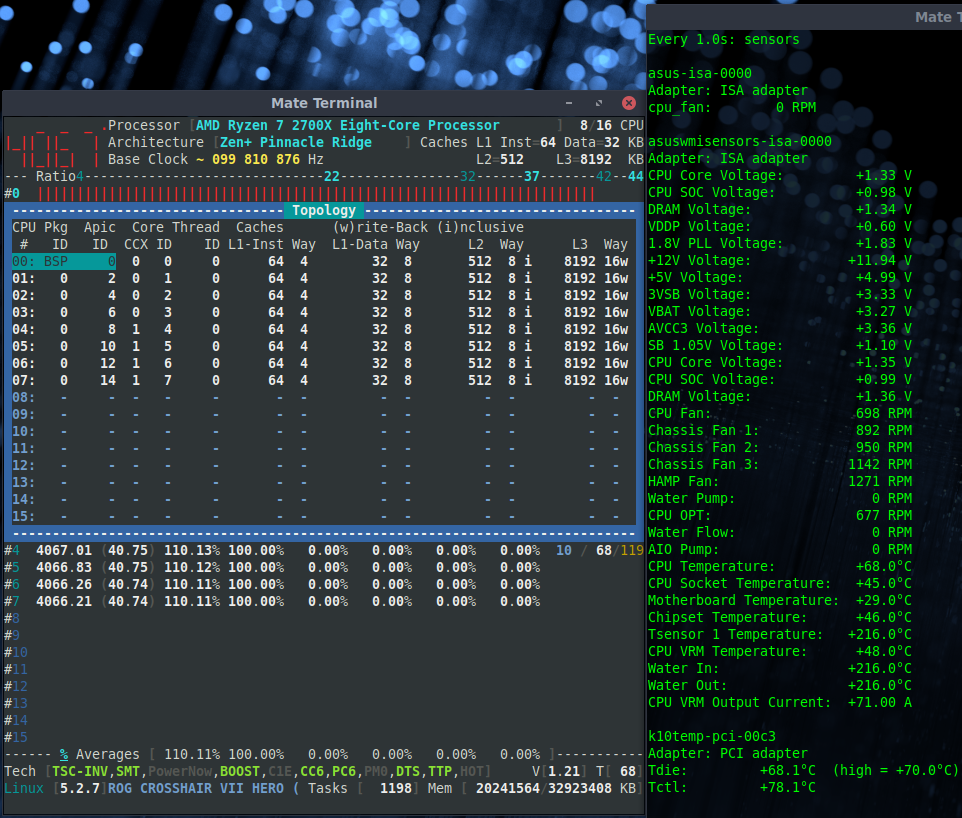This screenshot has height=818, width=962.
Task: Click CPU Fan 698 RPM in sensors window
Action: pyautogui.click(x=780, y=414)
